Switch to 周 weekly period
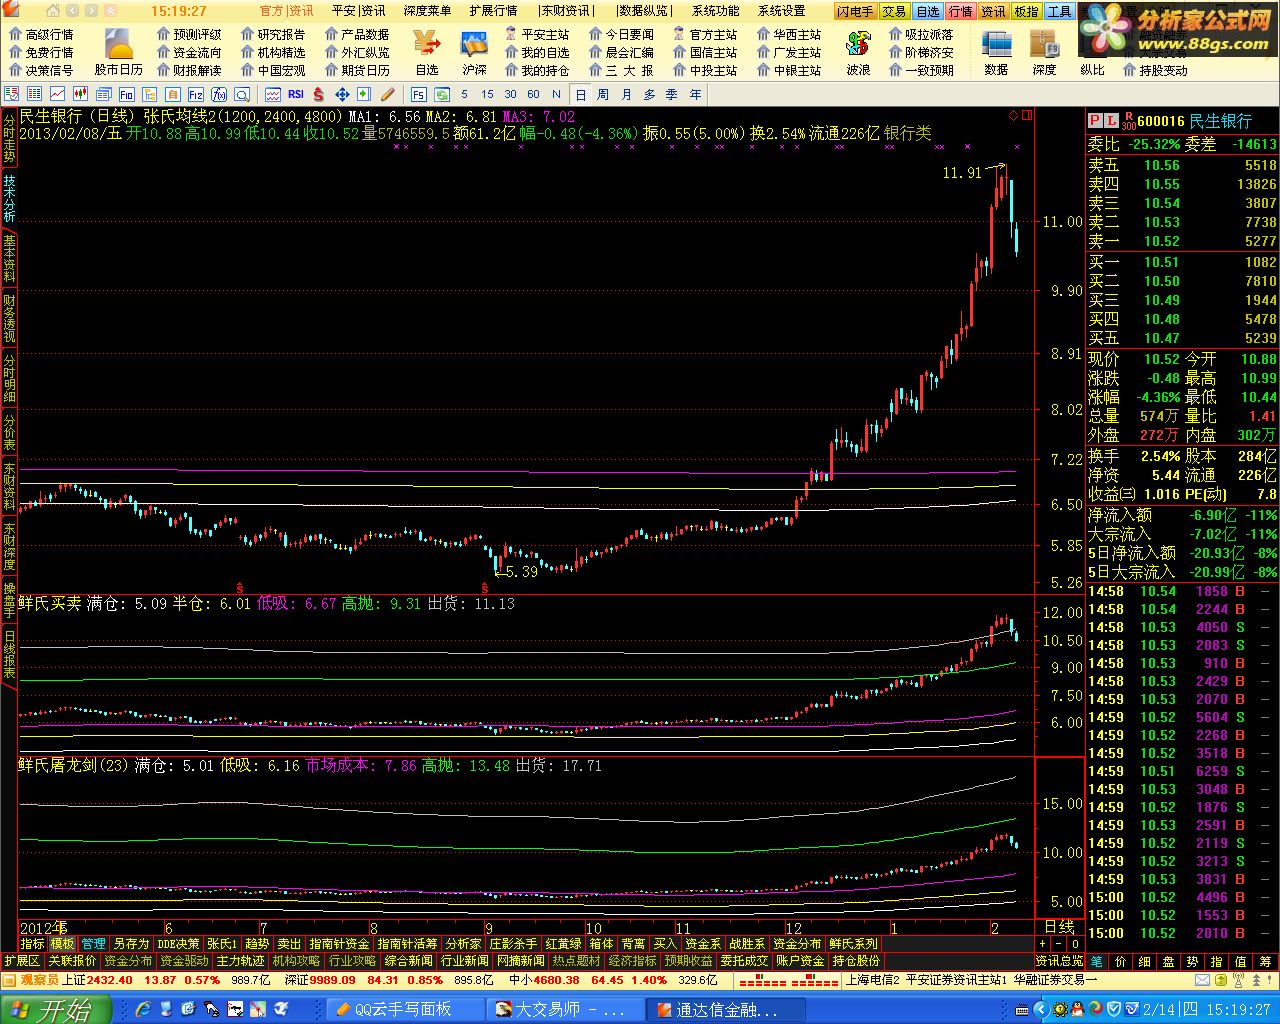The width and height of the screenshot is (1280, 1024). point(603,94)
